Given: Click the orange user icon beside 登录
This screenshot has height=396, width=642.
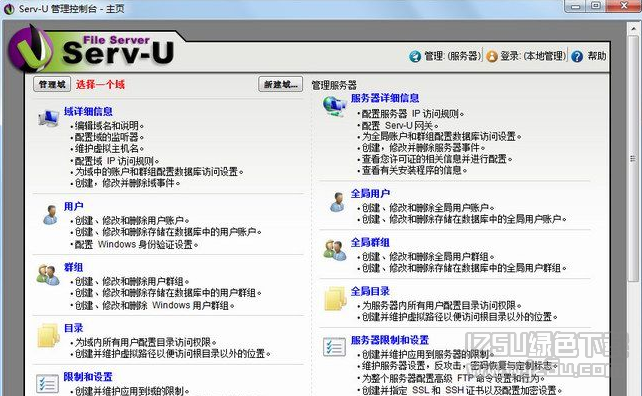Looking at the screenshot, I should (492, 56).
